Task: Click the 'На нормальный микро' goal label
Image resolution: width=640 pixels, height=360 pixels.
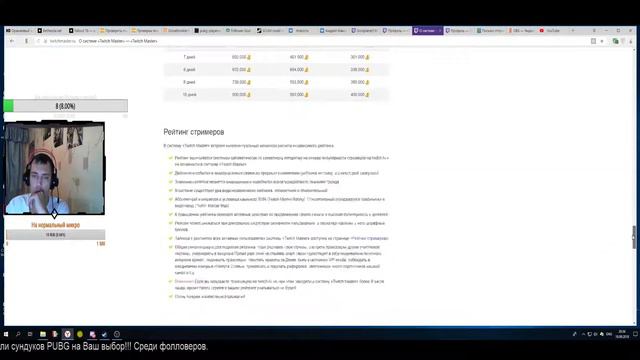Action: point(56,225)
